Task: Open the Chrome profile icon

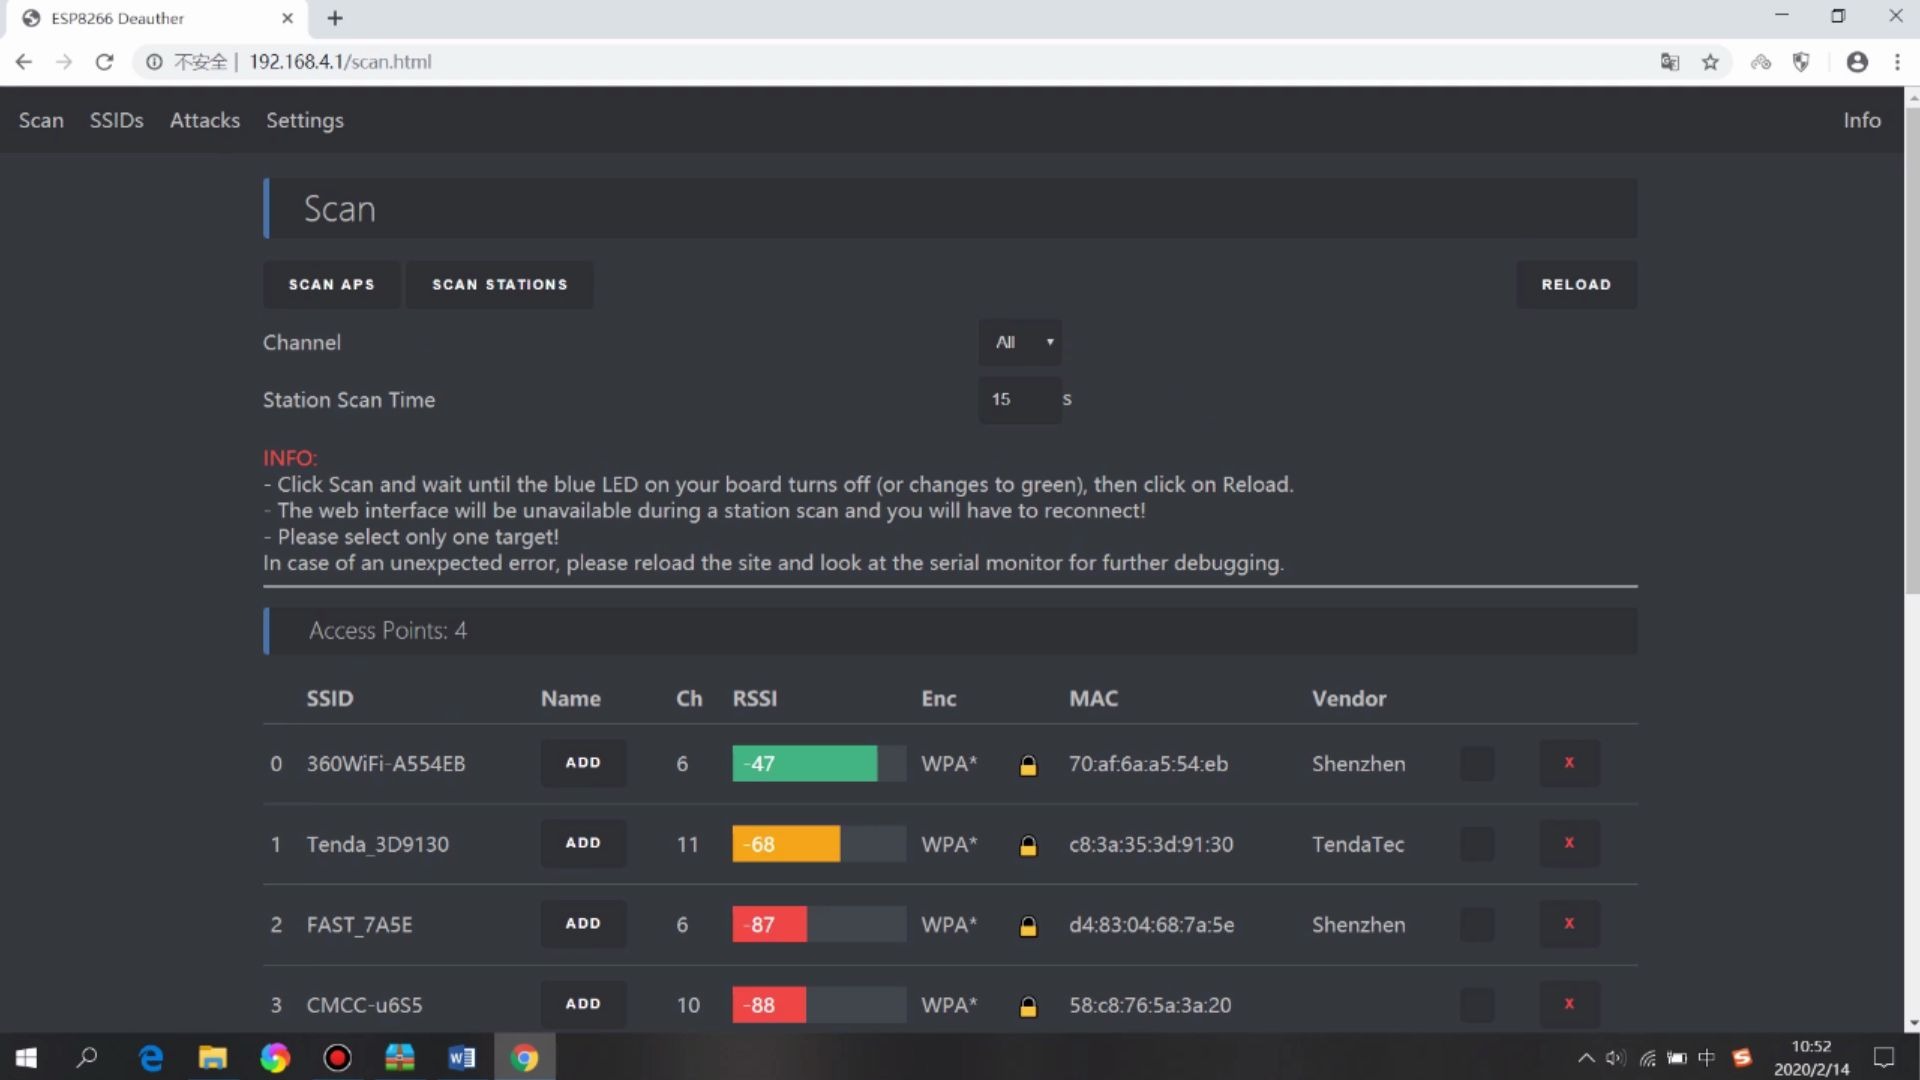Action: coord(1857,62)
